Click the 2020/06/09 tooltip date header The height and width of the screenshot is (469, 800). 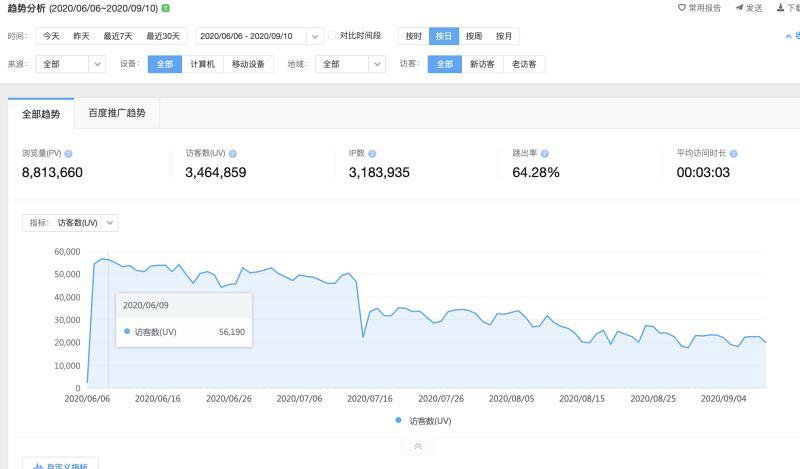pyautogui.click(x=145, y=305)
